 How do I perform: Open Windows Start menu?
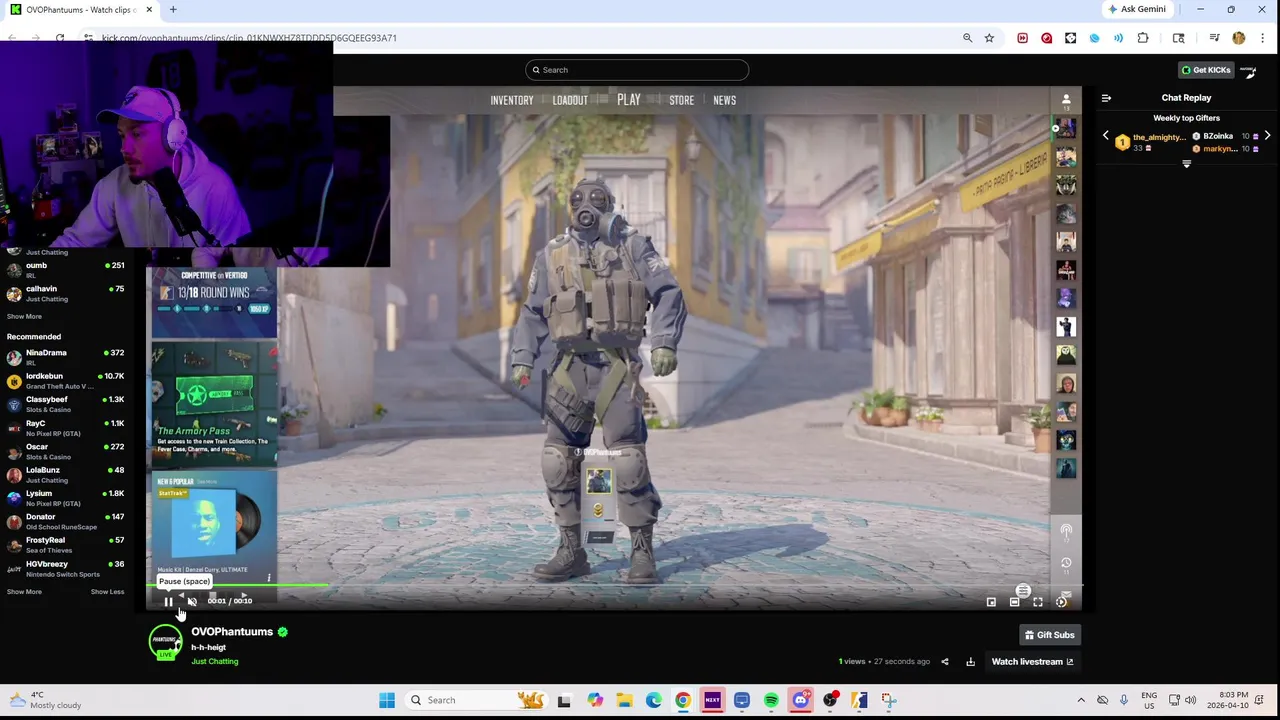point(387,700)
